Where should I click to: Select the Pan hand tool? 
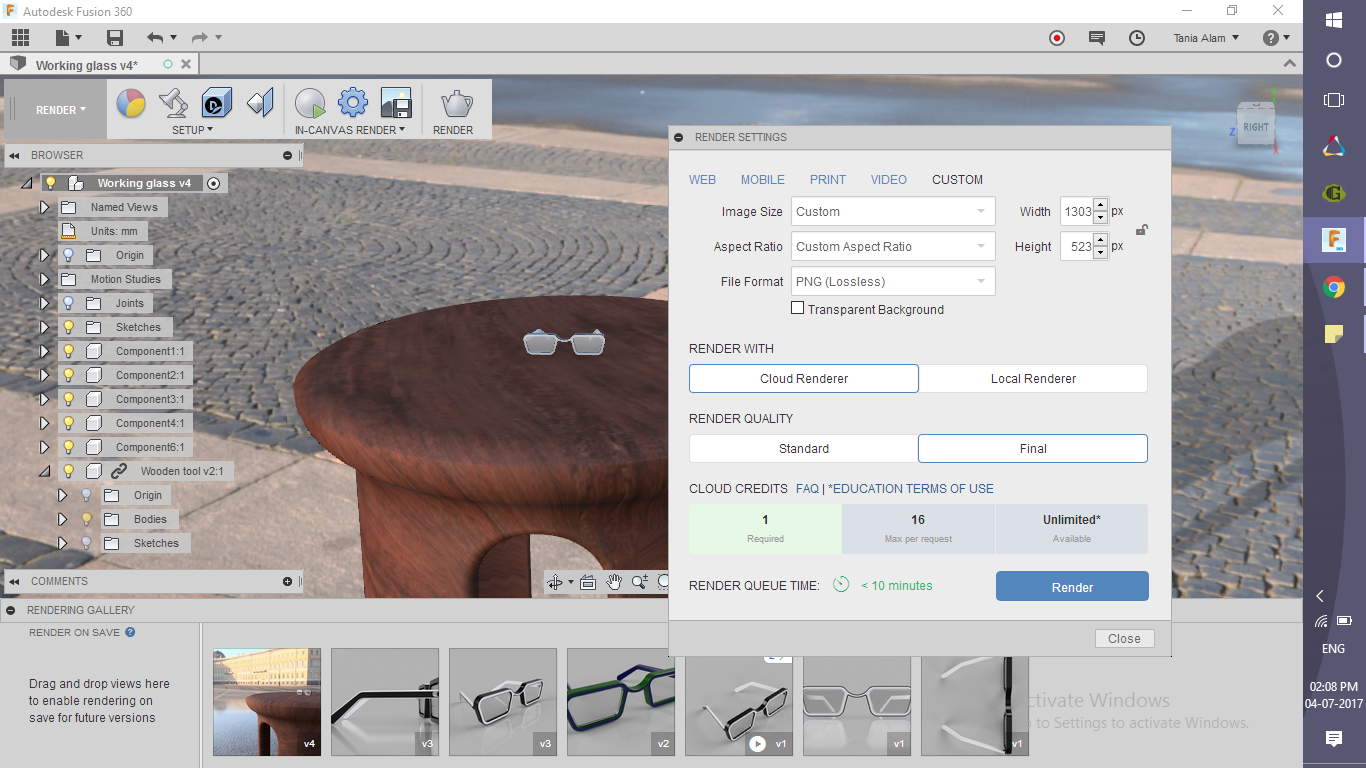click(x=614, y=582)
